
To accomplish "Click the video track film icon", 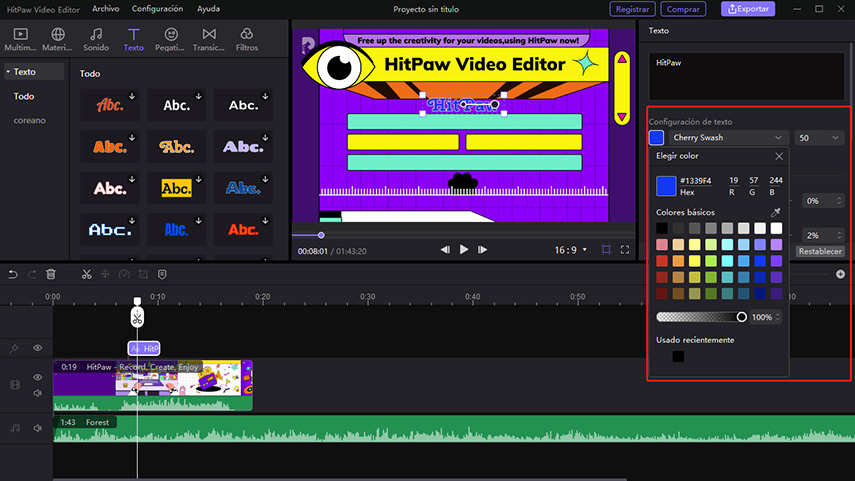I will click(15, 385).
